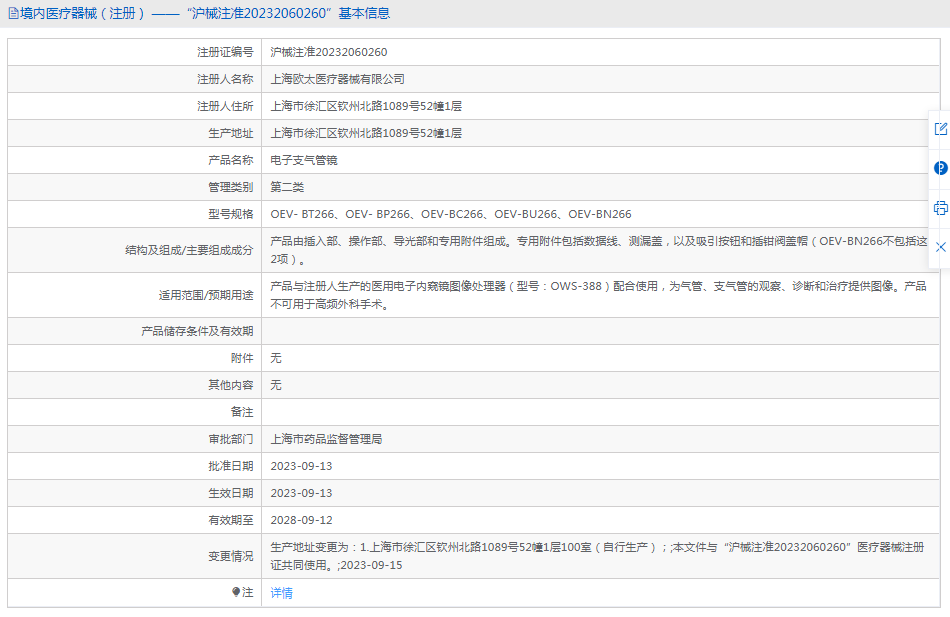
Task: Click the printer icon in side panel
Action: (940, 208)
